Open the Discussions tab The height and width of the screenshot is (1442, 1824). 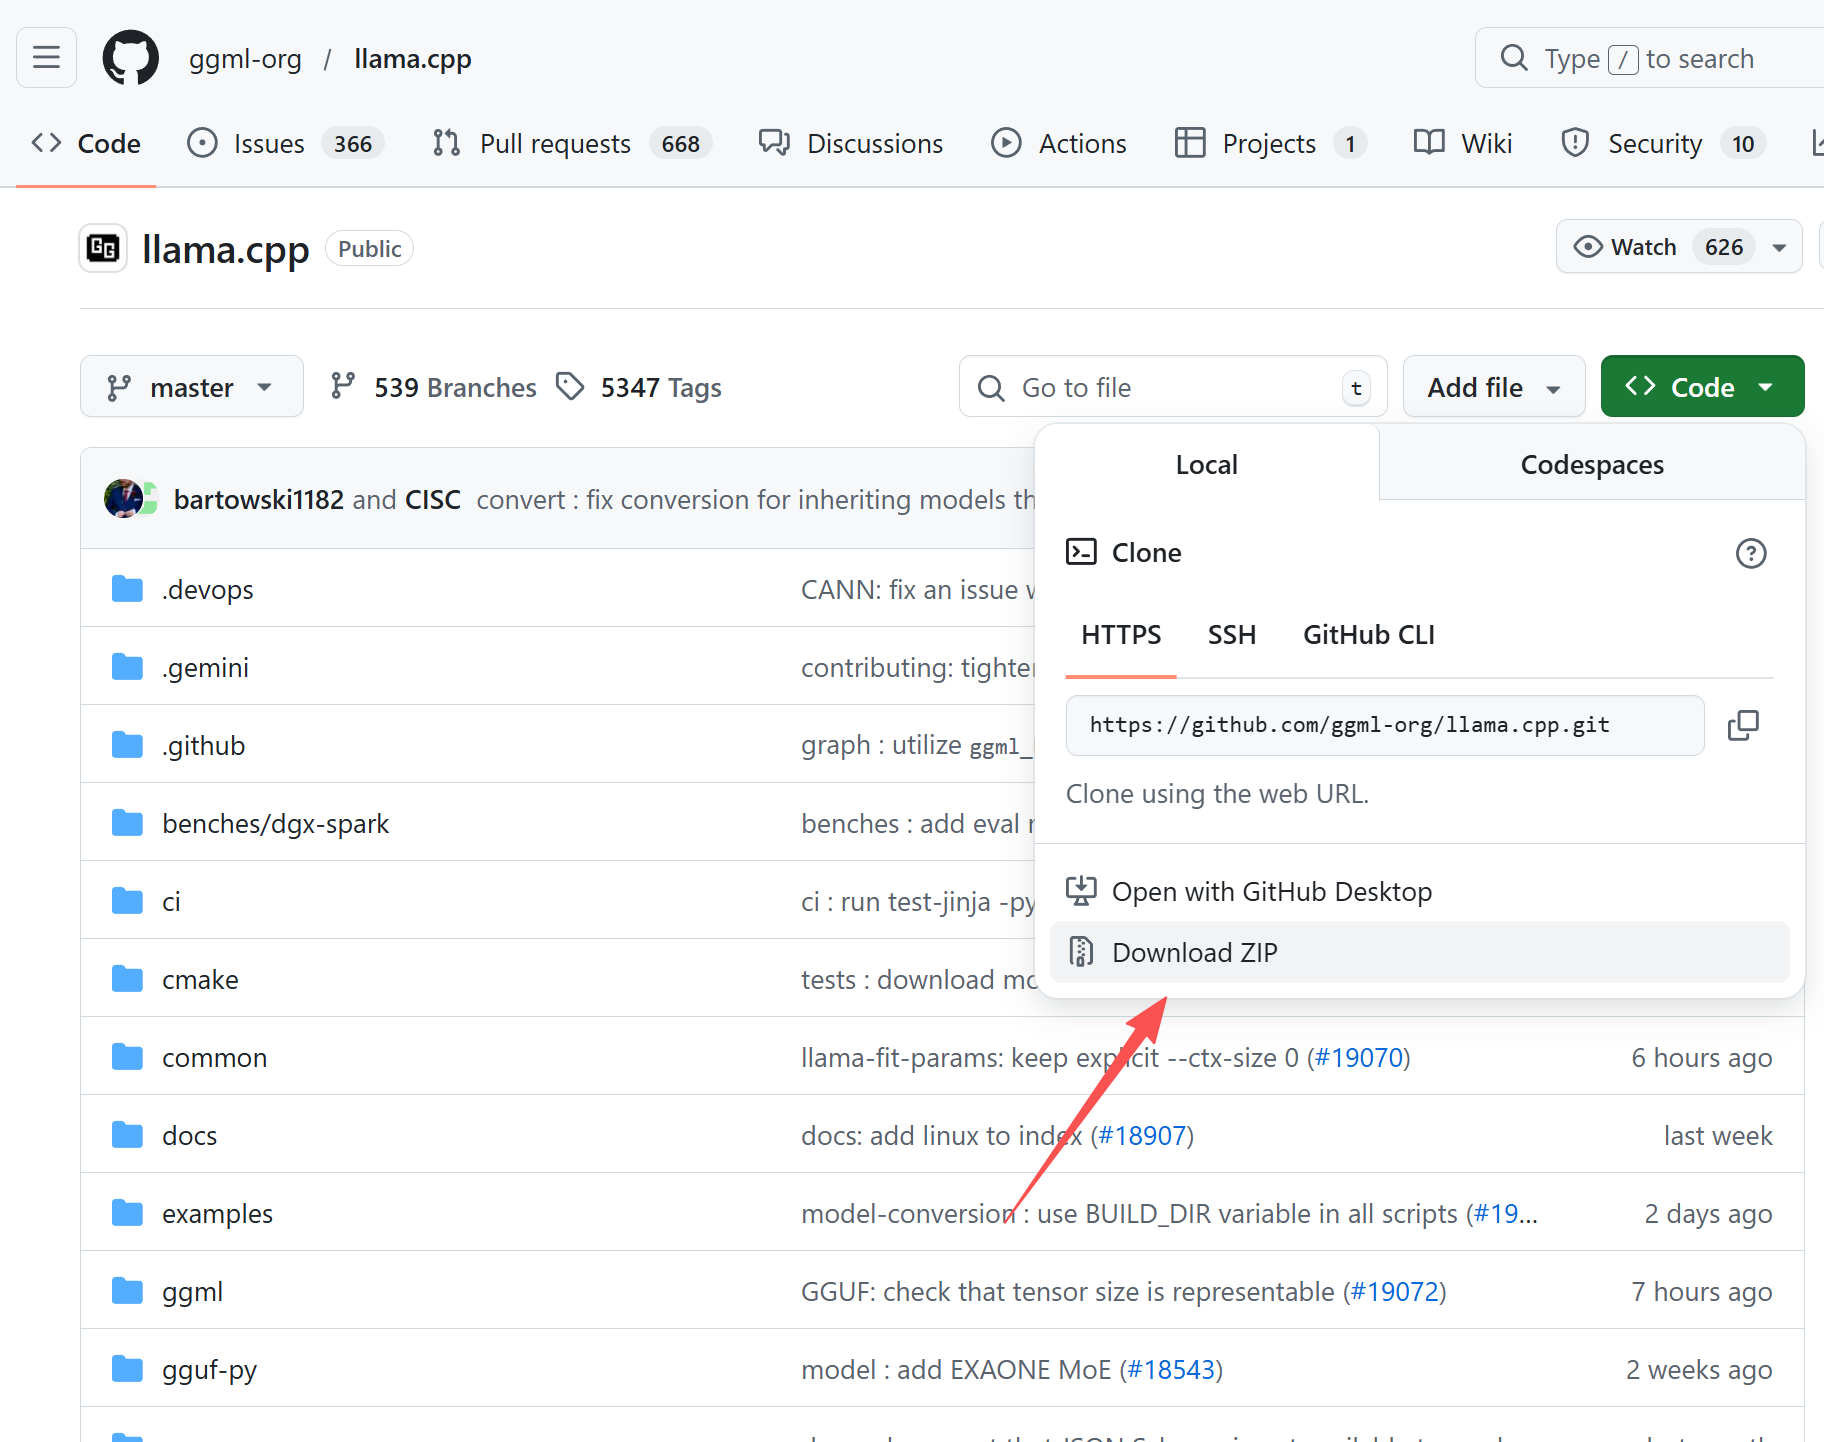tap(851, 144)
